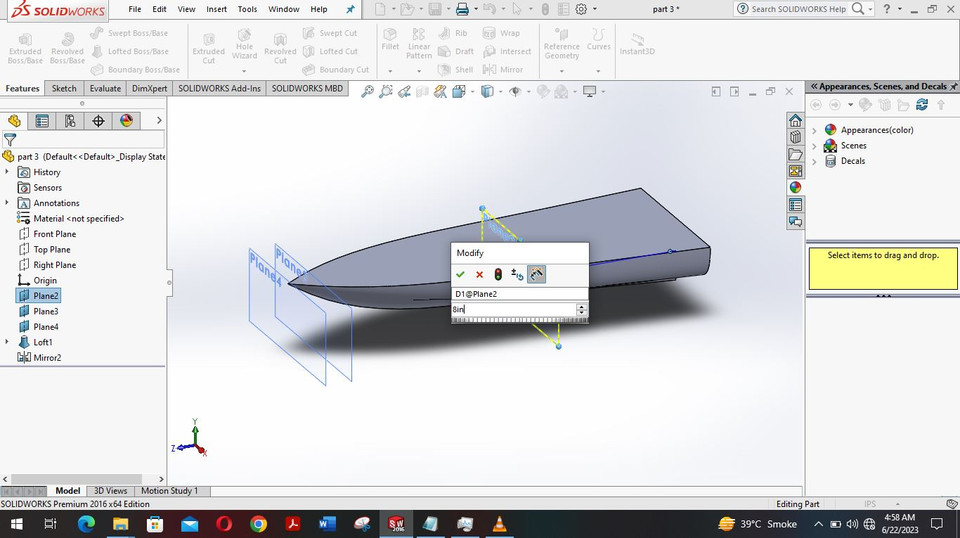Switch to SOLIDWORKS Add-Ins tab
This screenshot has height=538, width=960.
pos(219,89)
